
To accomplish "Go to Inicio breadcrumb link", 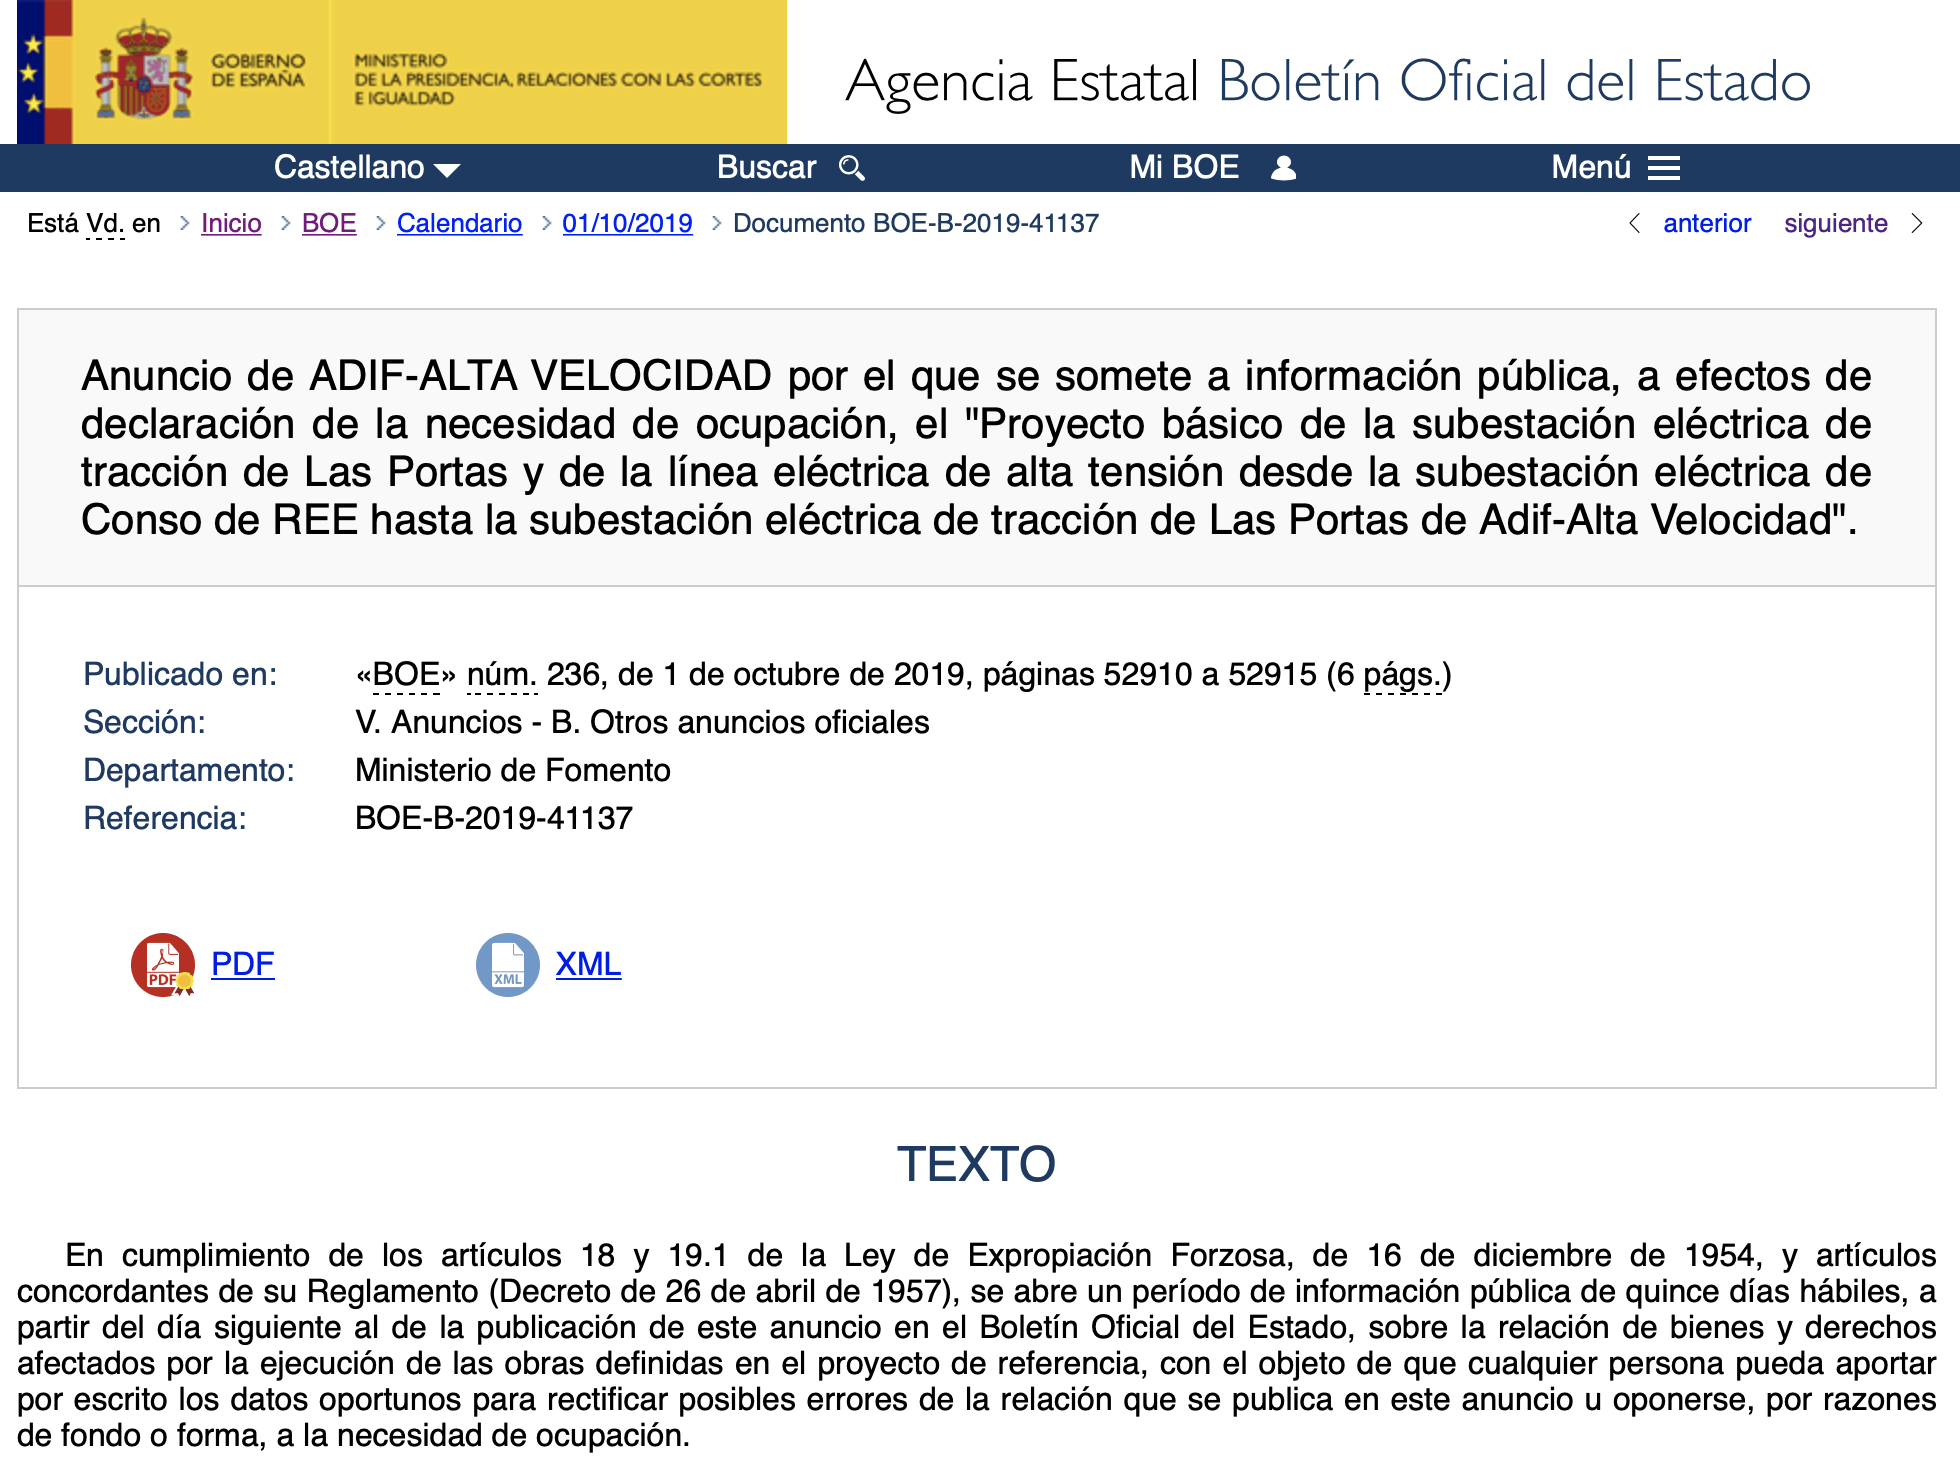I will [231, 223].
